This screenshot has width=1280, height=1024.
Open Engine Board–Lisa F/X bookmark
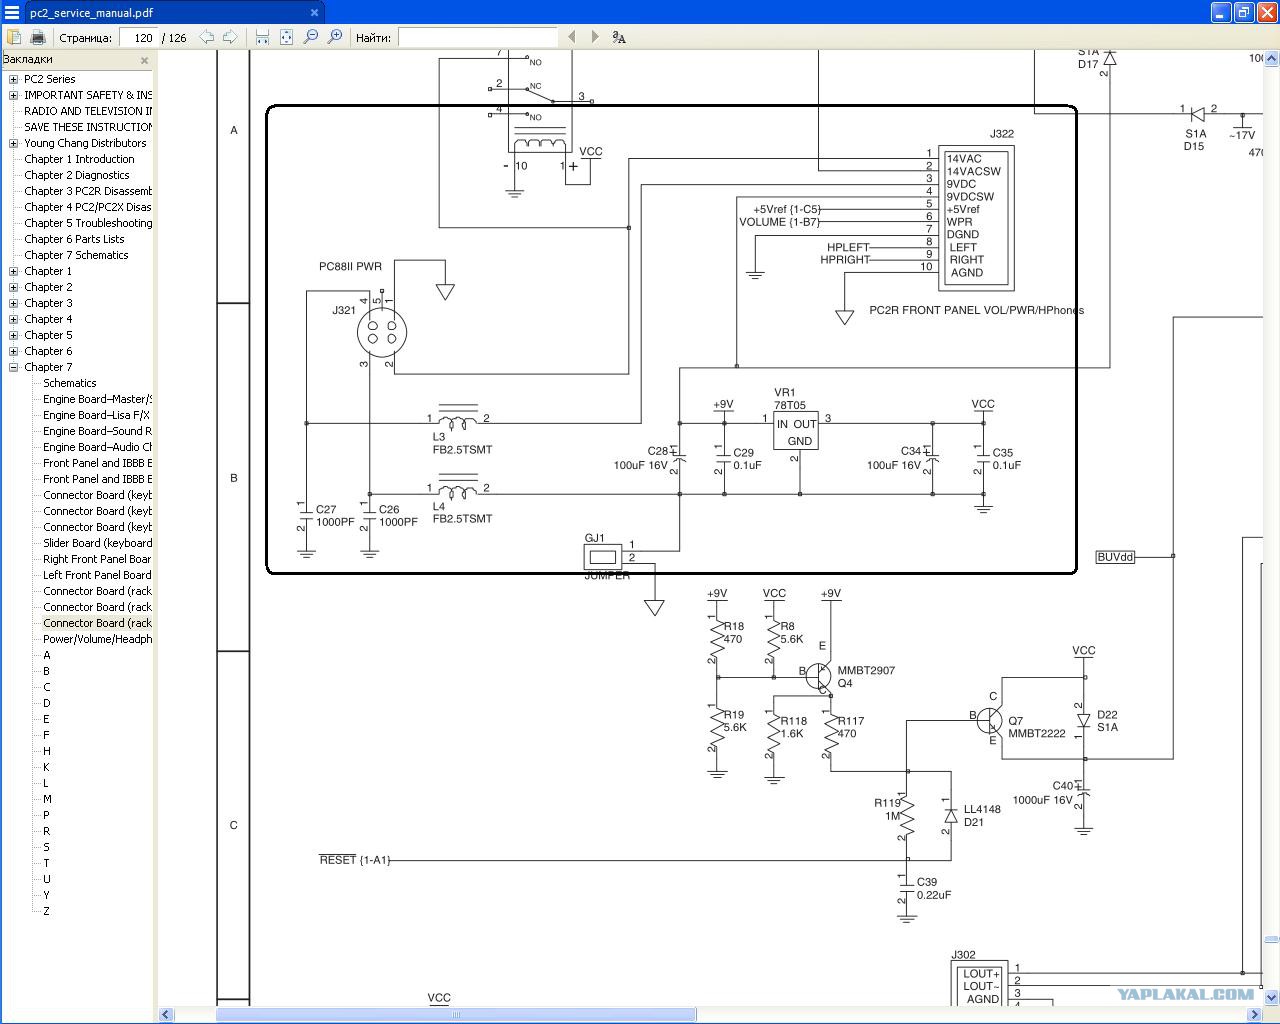(96, 415)
